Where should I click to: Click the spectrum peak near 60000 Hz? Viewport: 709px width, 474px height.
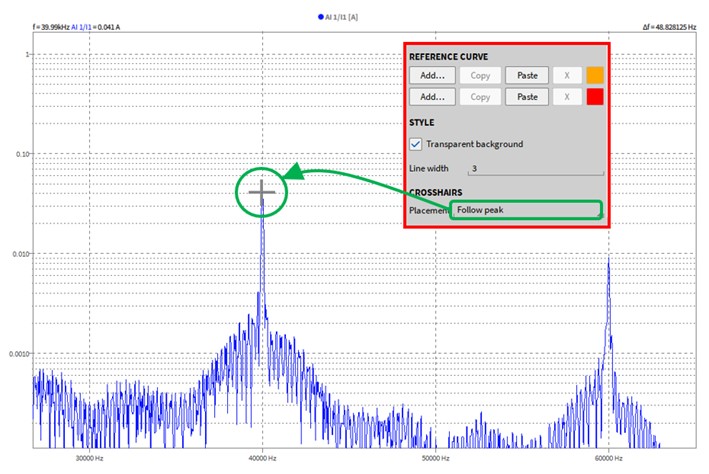(608, 262)
